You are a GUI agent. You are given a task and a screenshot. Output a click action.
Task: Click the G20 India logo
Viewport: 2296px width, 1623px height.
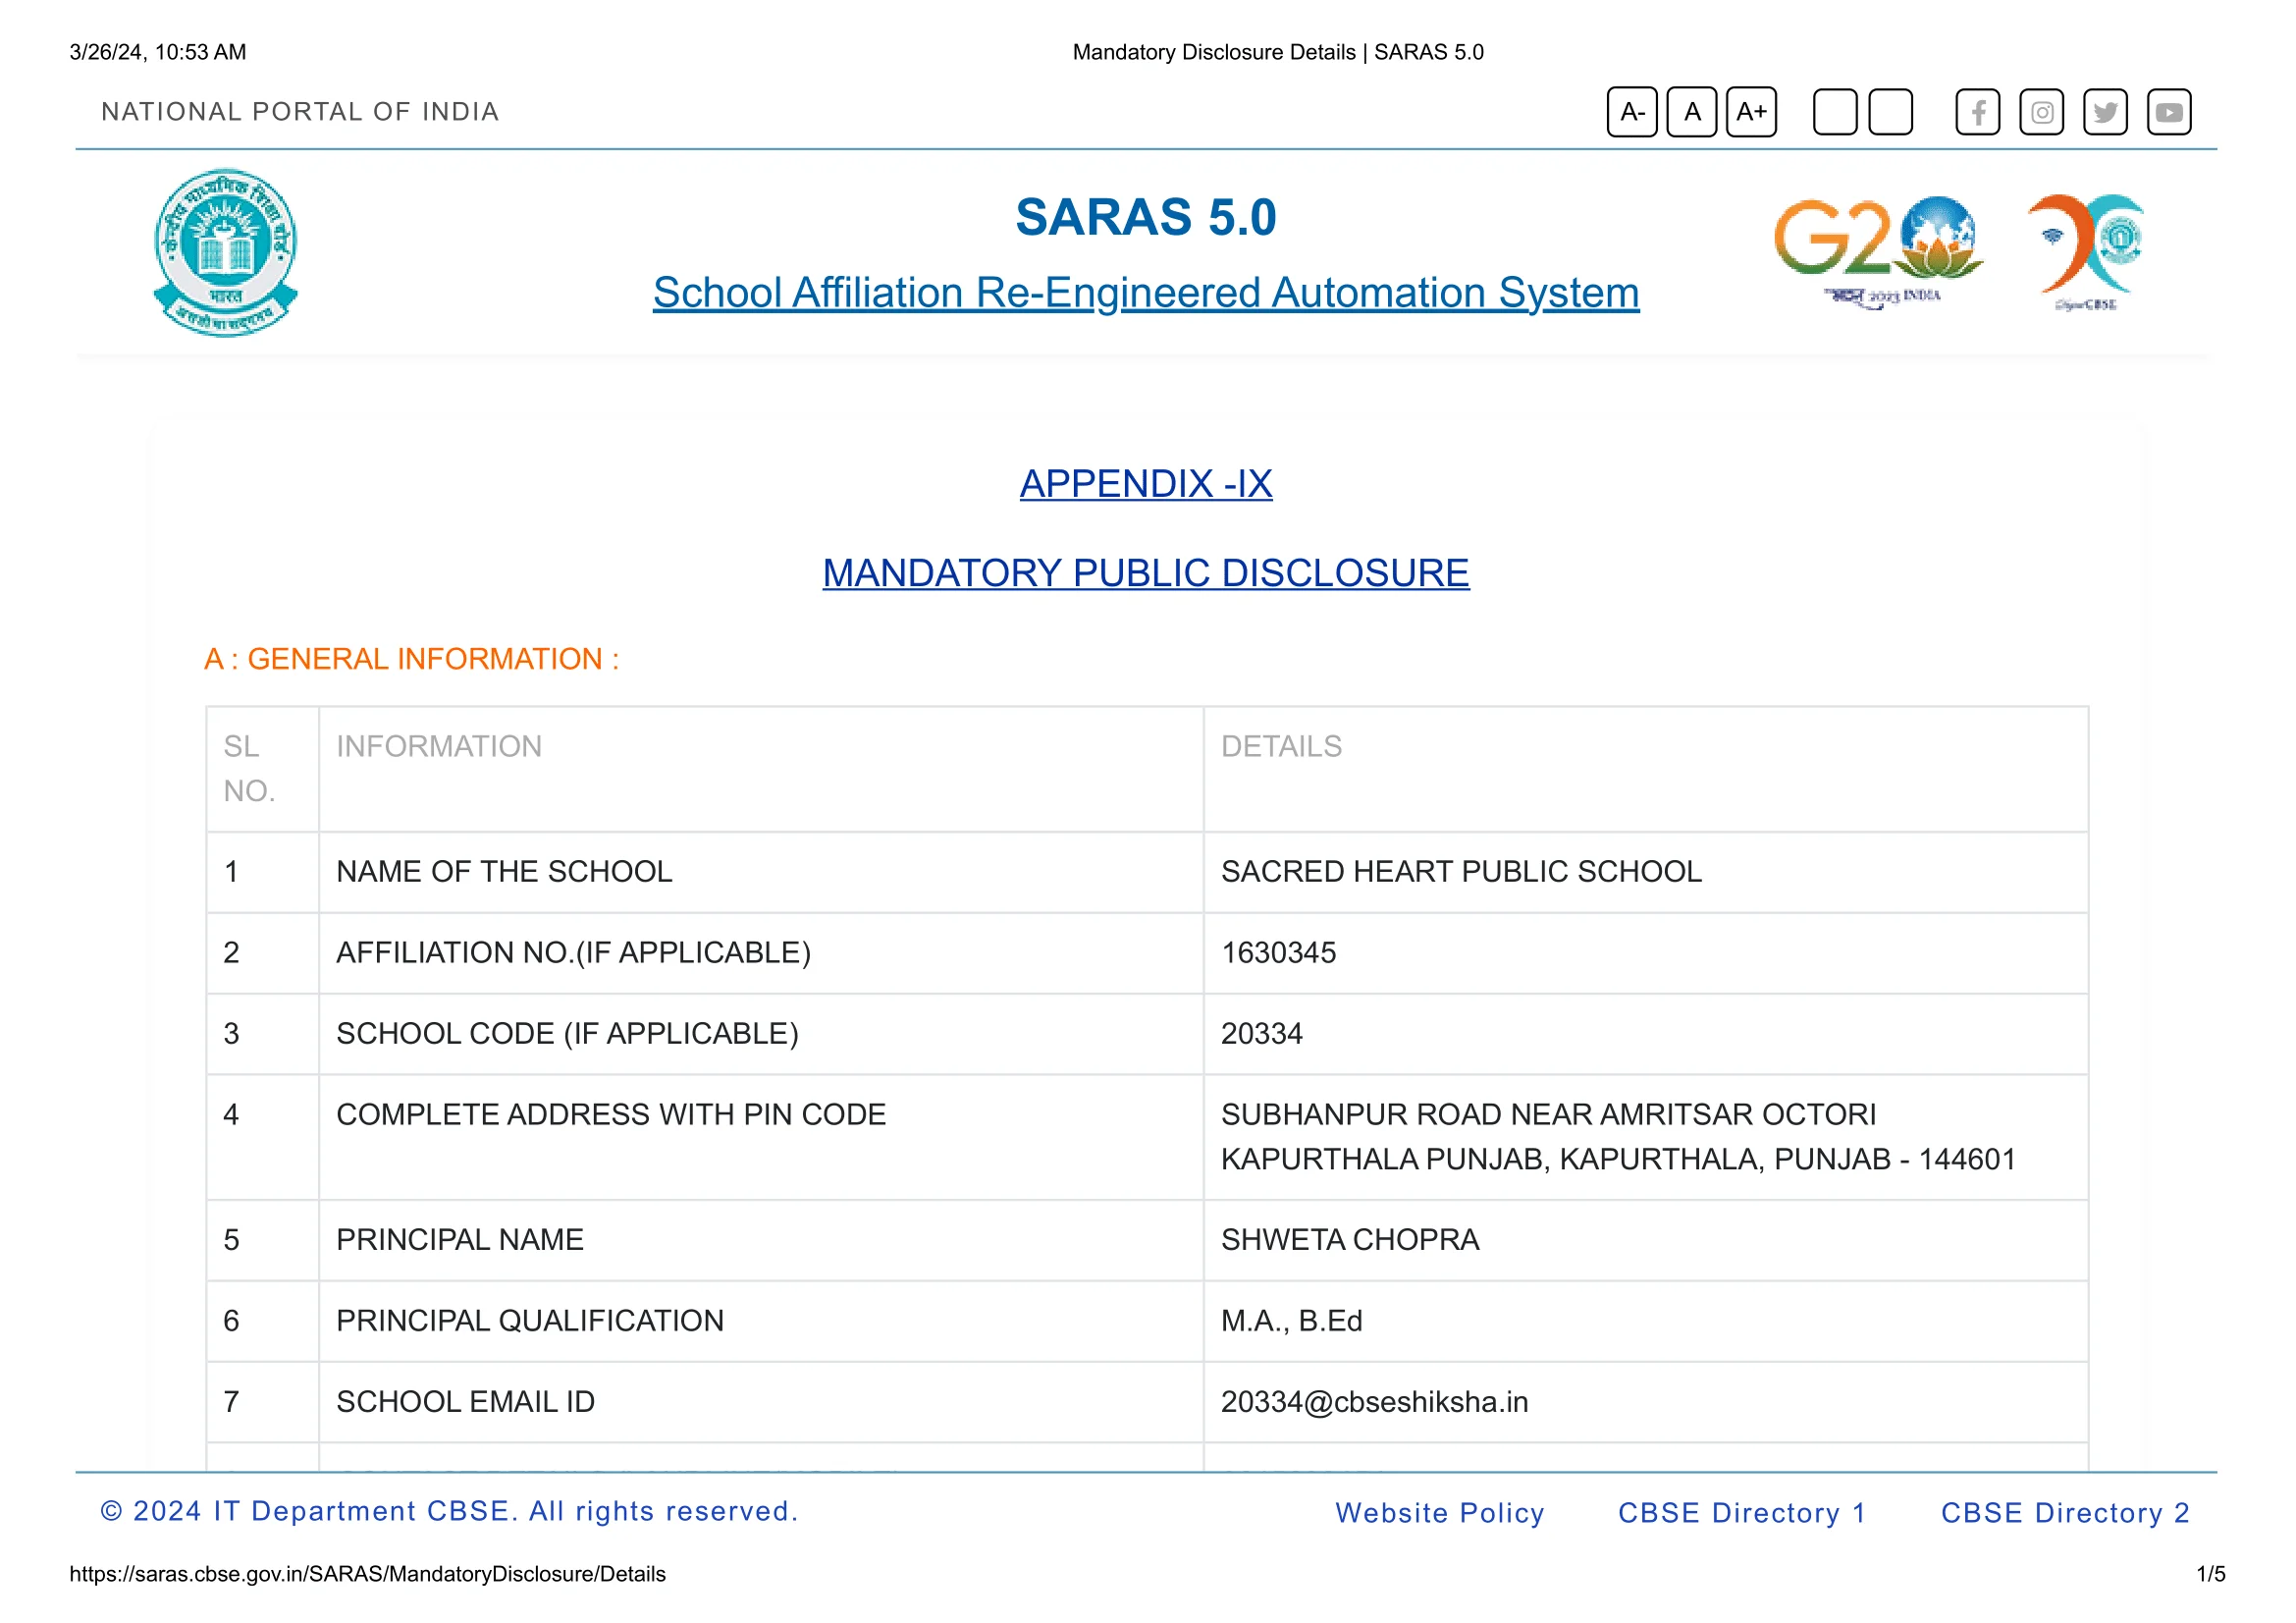(1878, 251)
